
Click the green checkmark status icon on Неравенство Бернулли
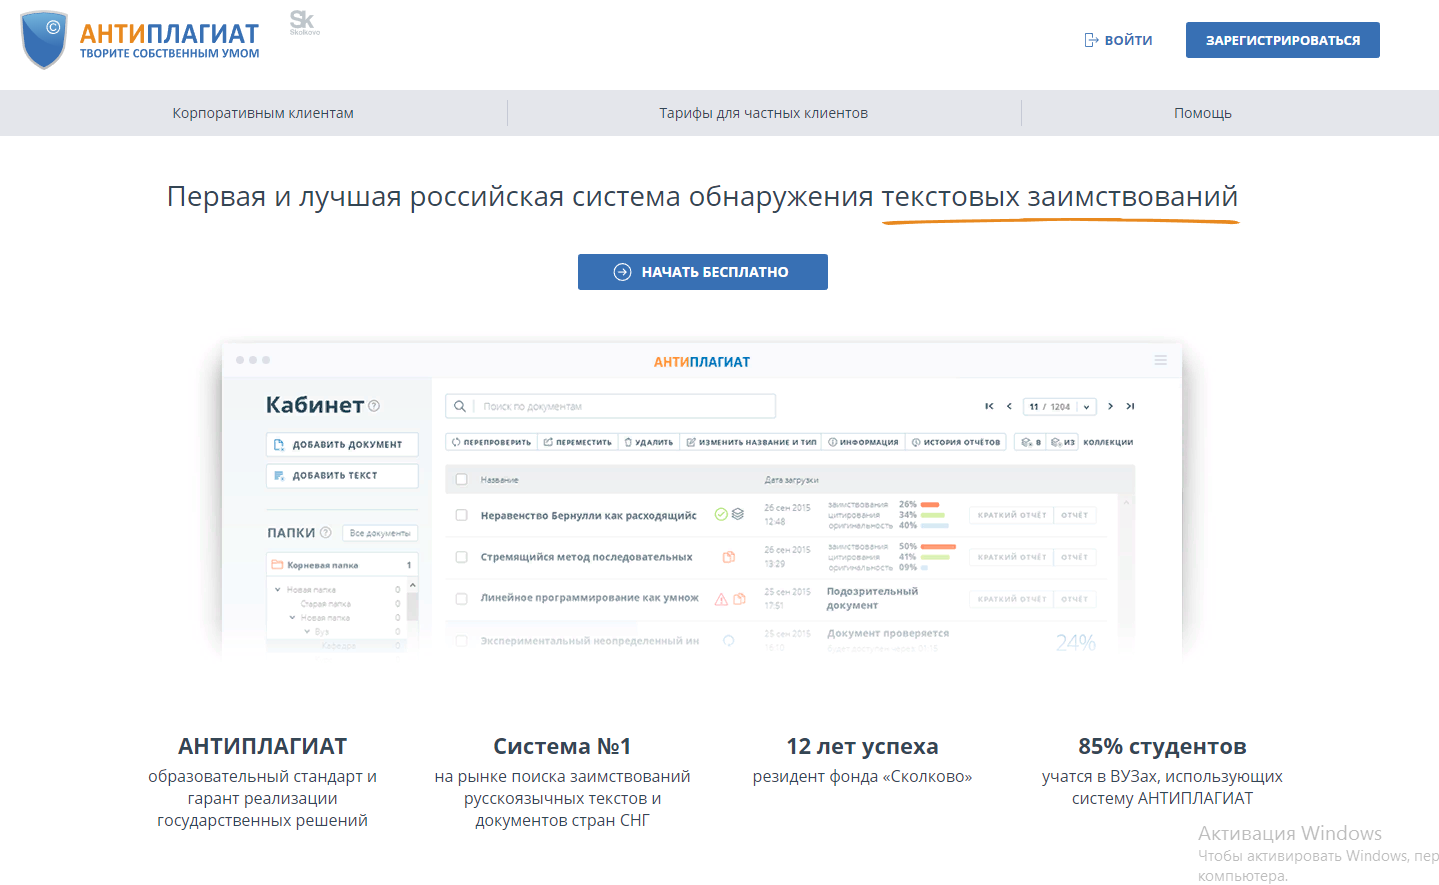[720, 514]
